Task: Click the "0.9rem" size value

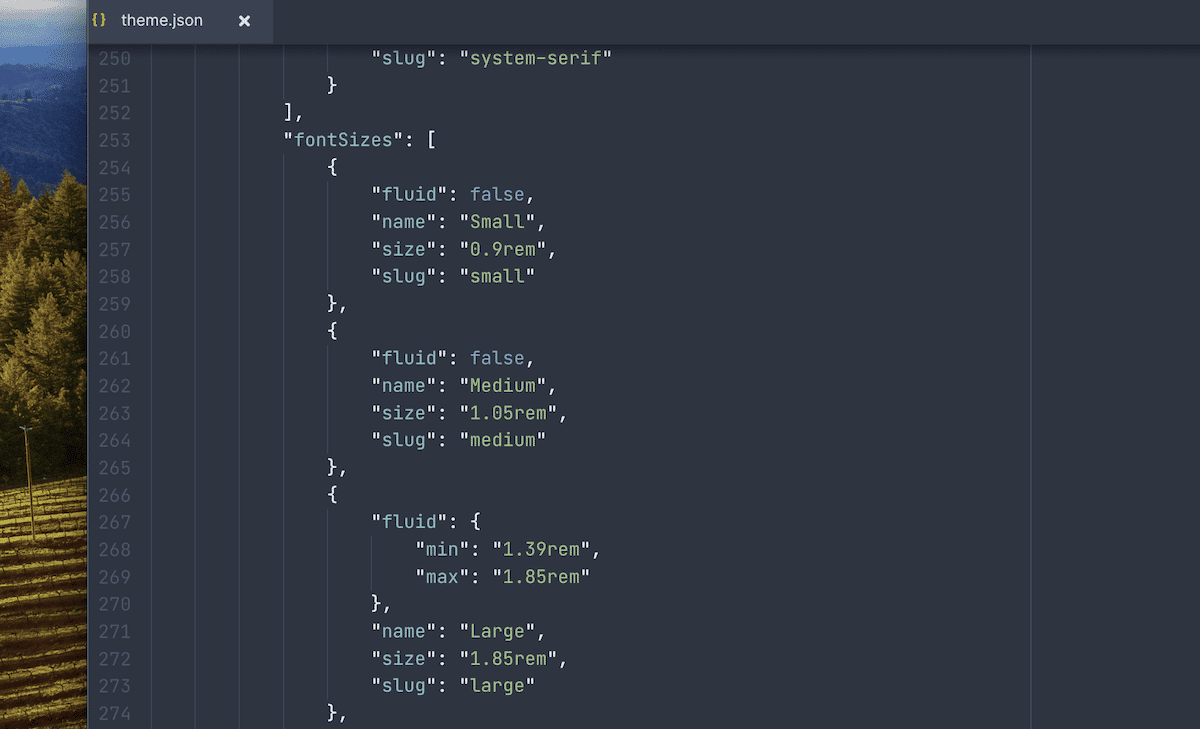Action: point(505,249)
